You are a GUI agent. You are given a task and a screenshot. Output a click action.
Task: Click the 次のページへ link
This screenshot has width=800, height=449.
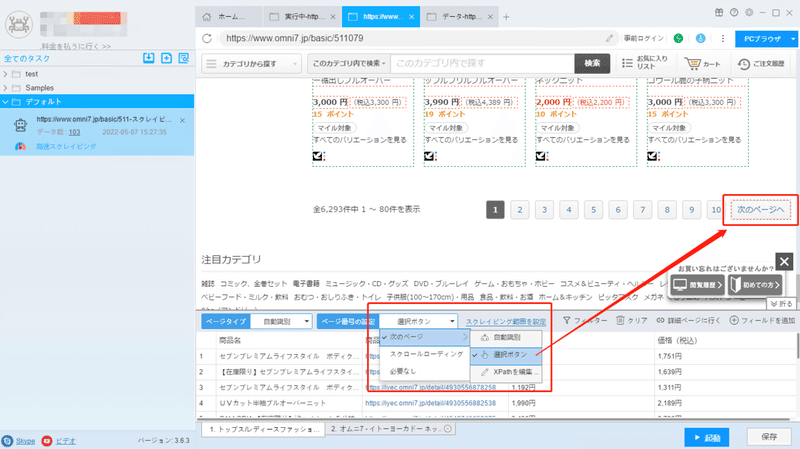point(760,210)
